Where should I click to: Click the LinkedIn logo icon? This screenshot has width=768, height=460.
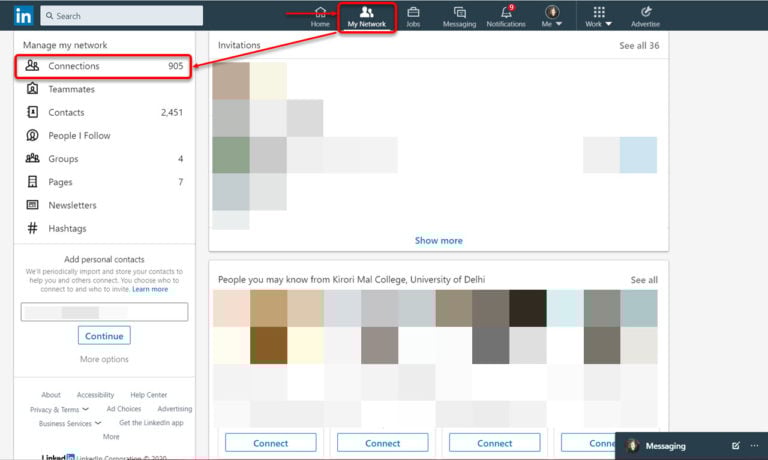24,16
